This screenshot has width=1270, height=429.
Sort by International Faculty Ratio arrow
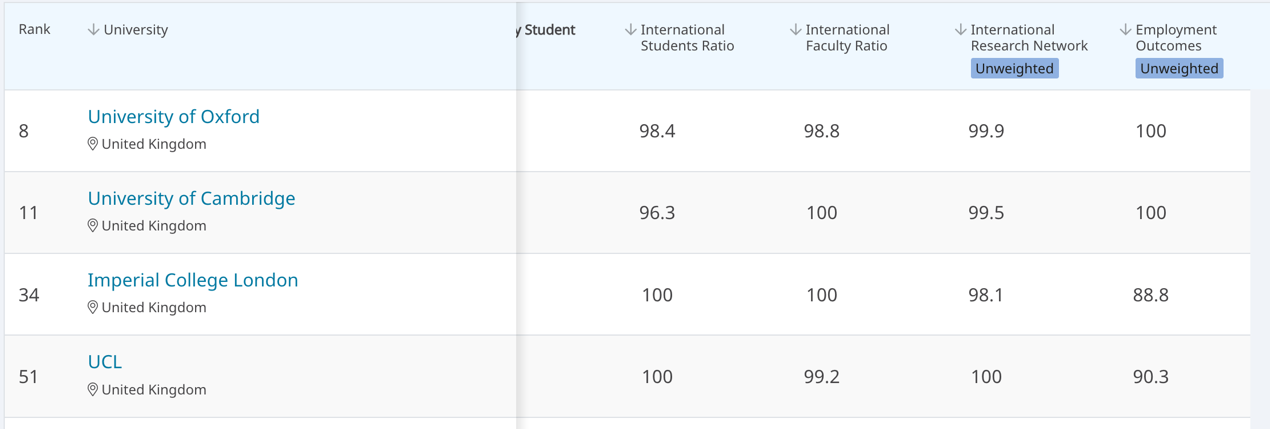(796, 30)
